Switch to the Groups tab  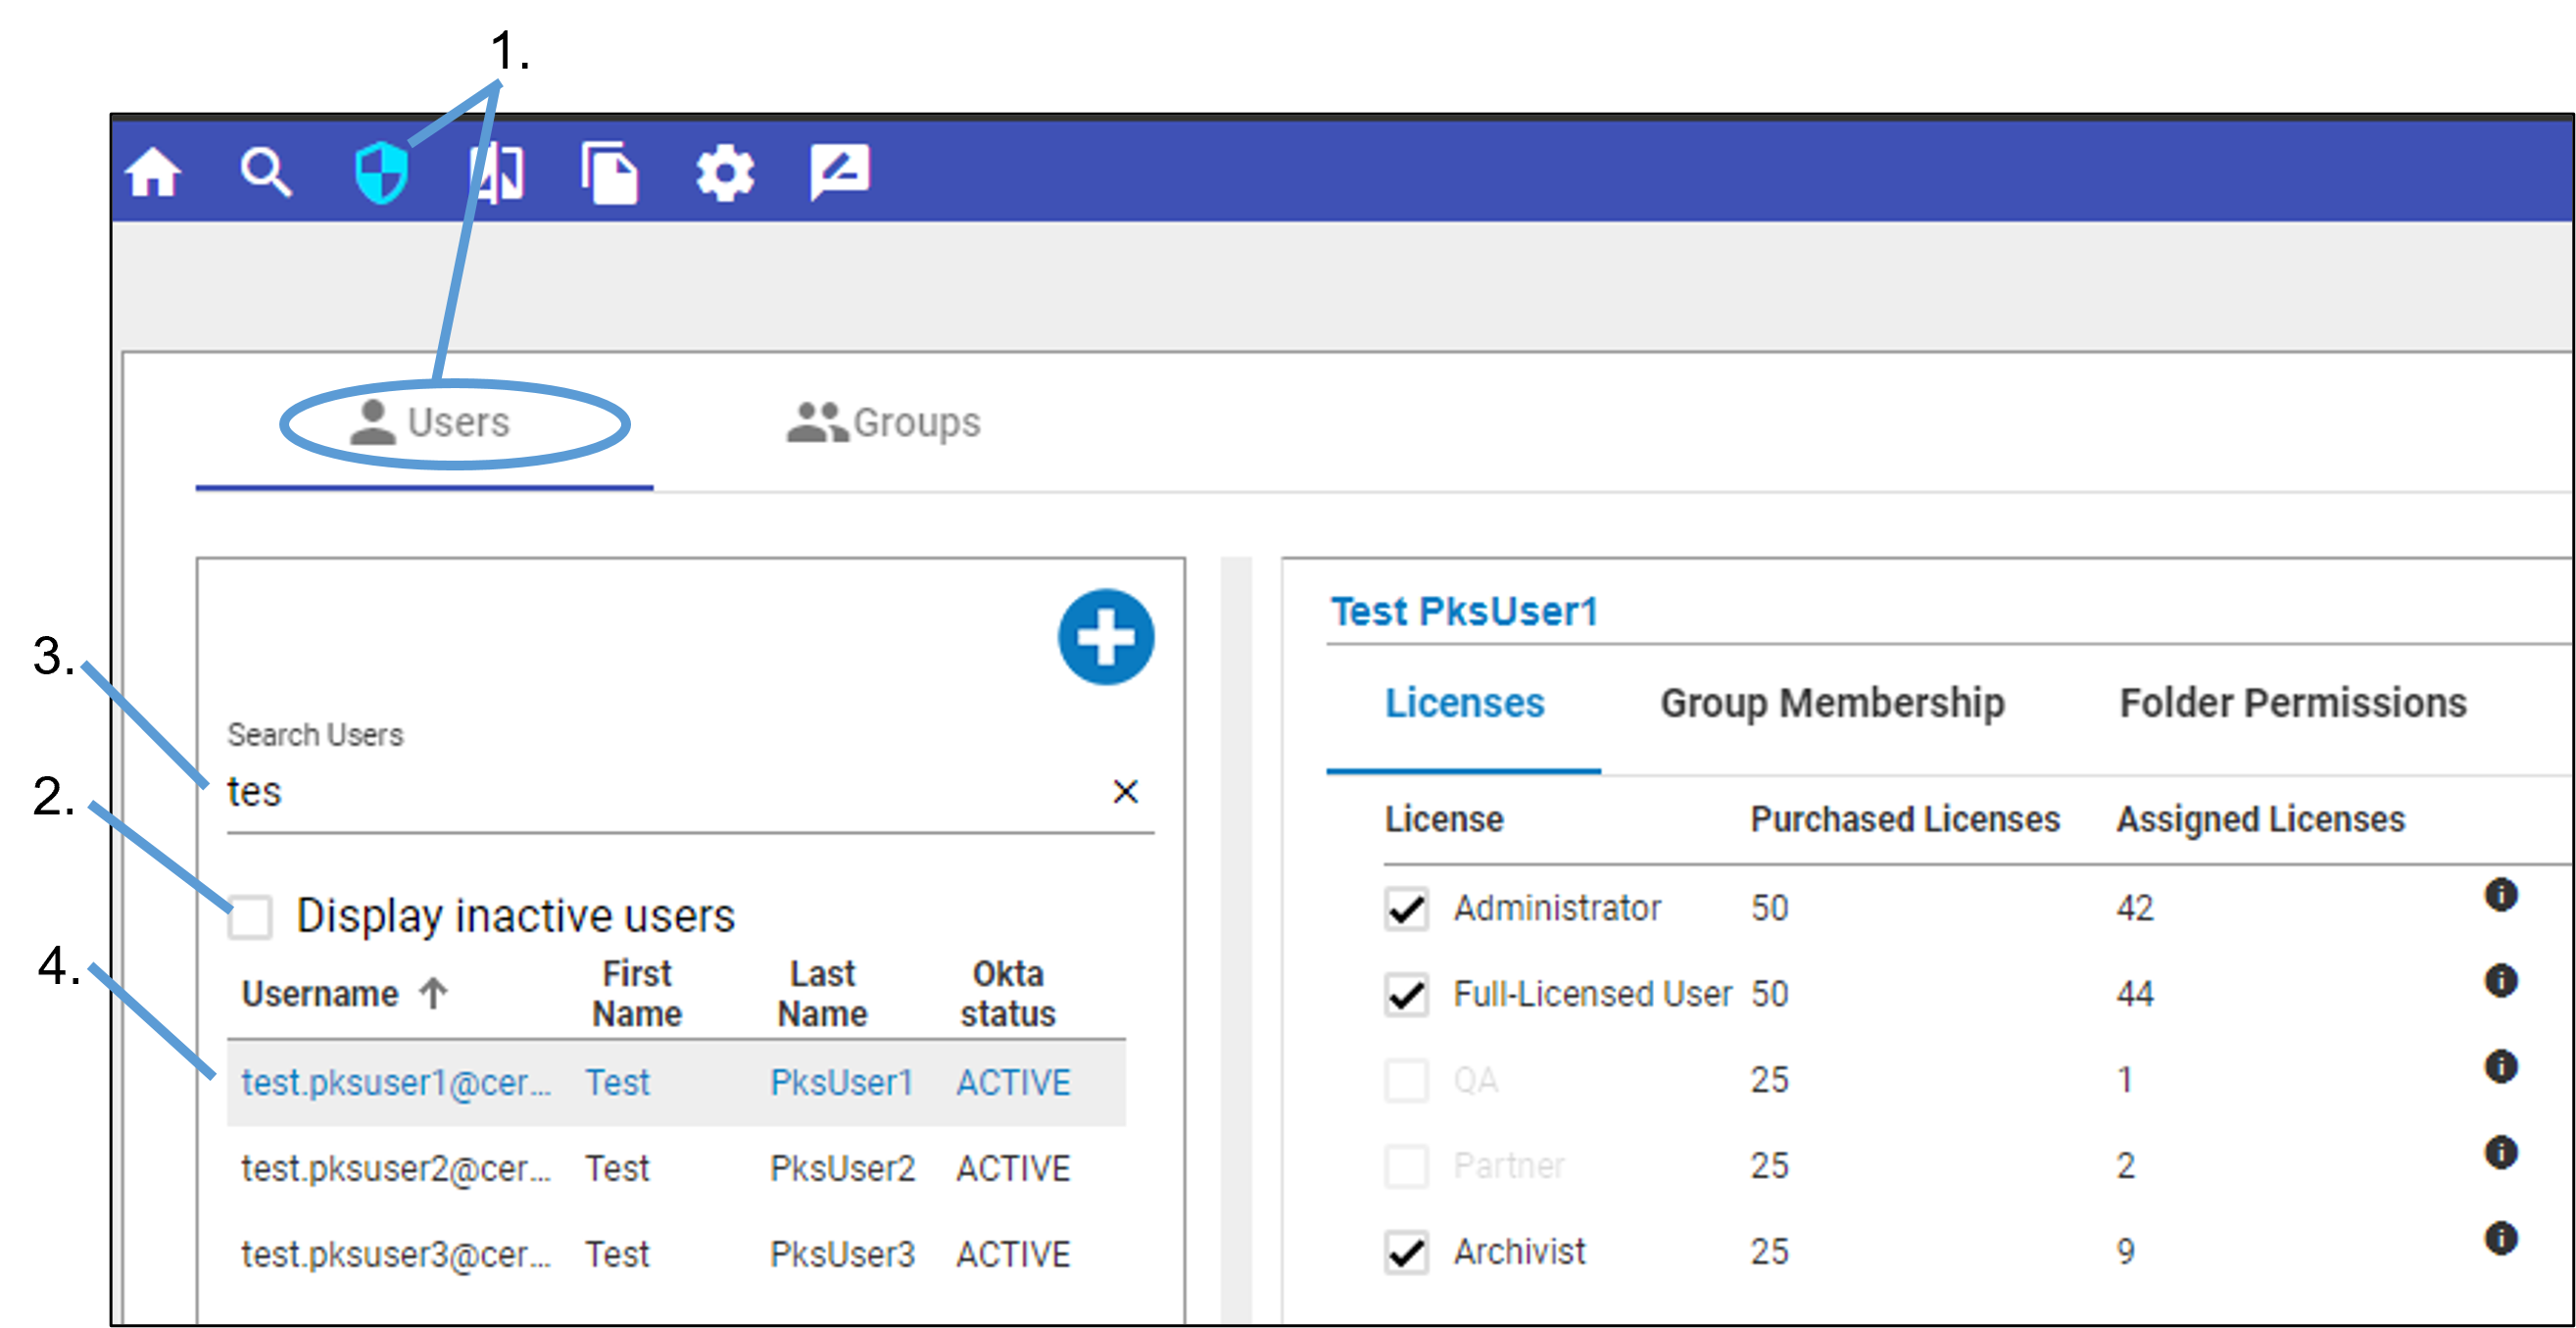884,423
